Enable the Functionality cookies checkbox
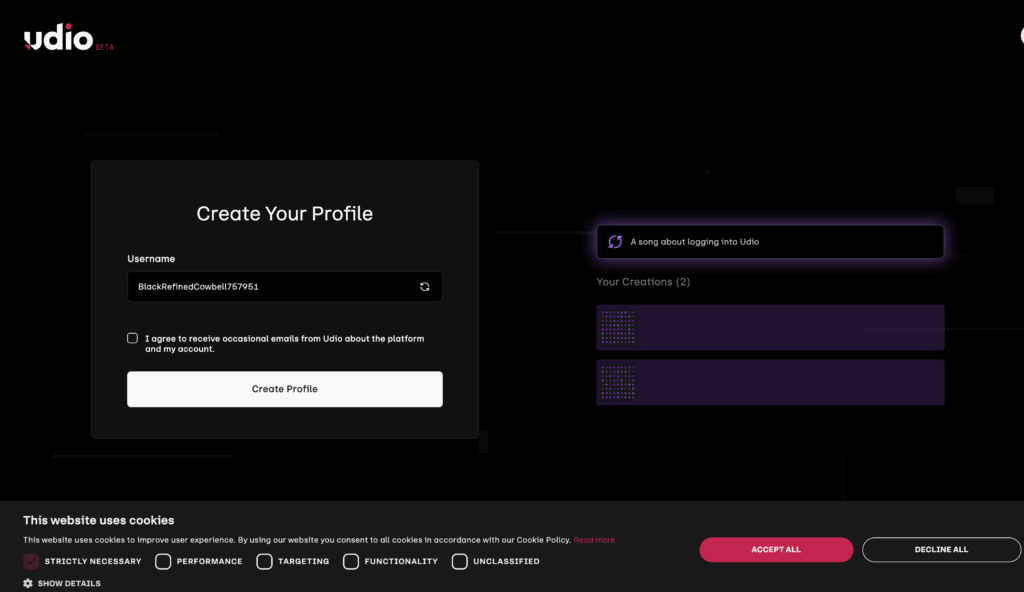1024x592 pixels. [351, 561]
